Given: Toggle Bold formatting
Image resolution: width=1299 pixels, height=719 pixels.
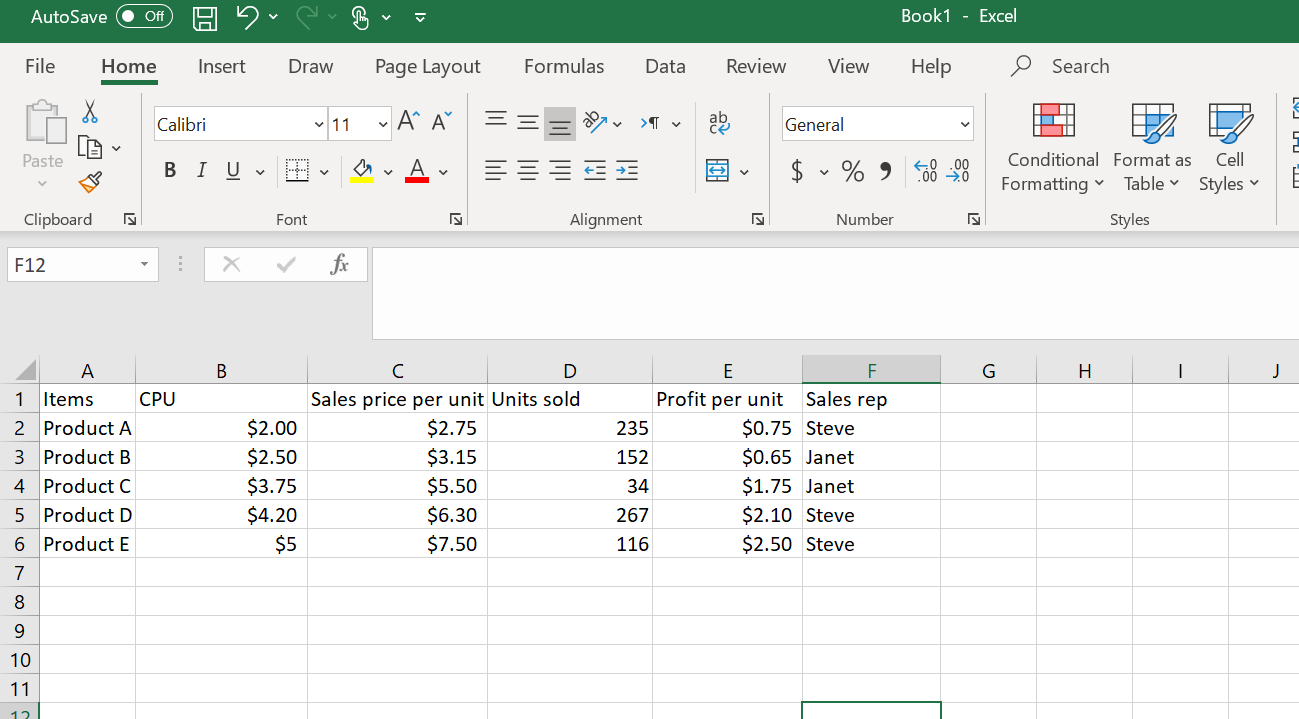Looking at the screenshot, I should 170,171.
